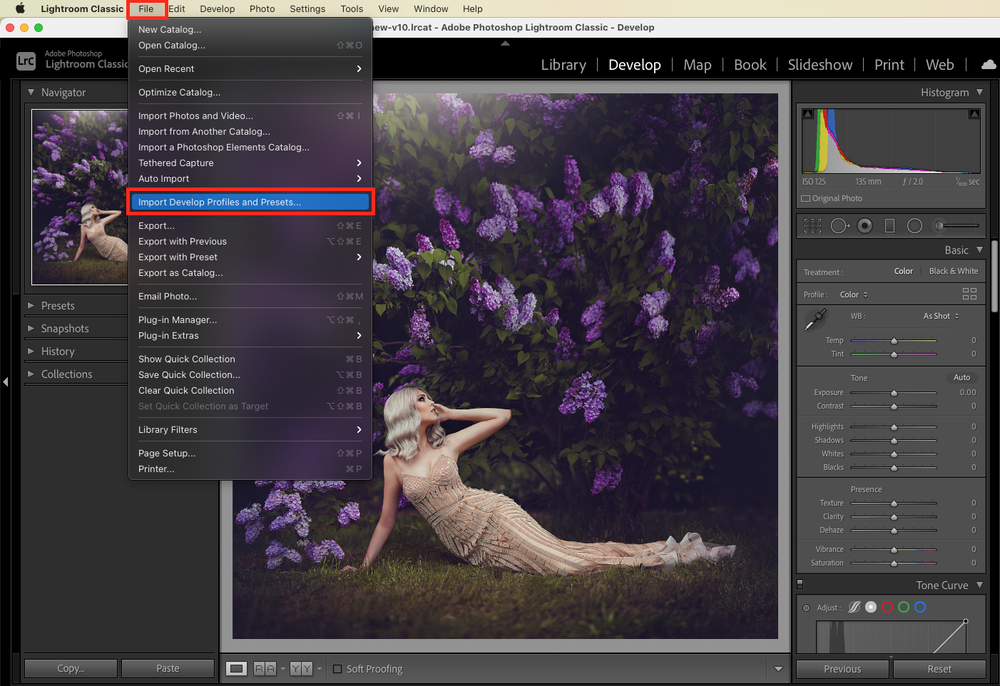Open the Profile Browser grid icon

pos(969,294)
